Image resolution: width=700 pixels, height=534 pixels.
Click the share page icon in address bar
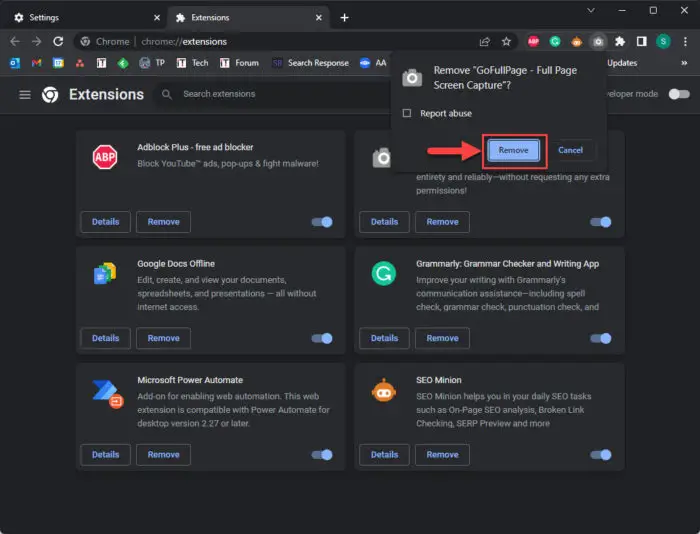[x=484, y=42]
